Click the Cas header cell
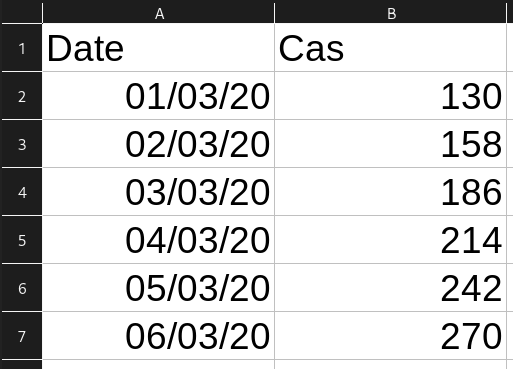 pyautogui.click(x=391, y=48)
